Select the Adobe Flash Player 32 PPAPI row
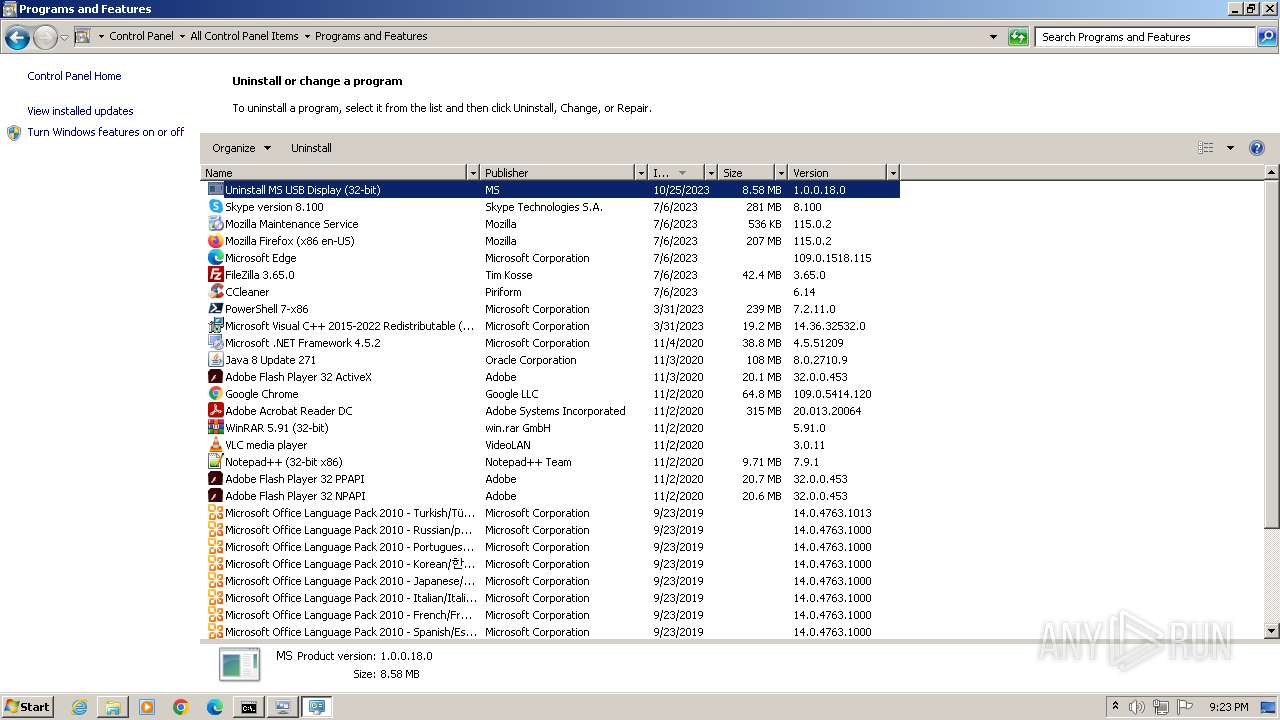The image size is (1280, 720). click(550, 479)
